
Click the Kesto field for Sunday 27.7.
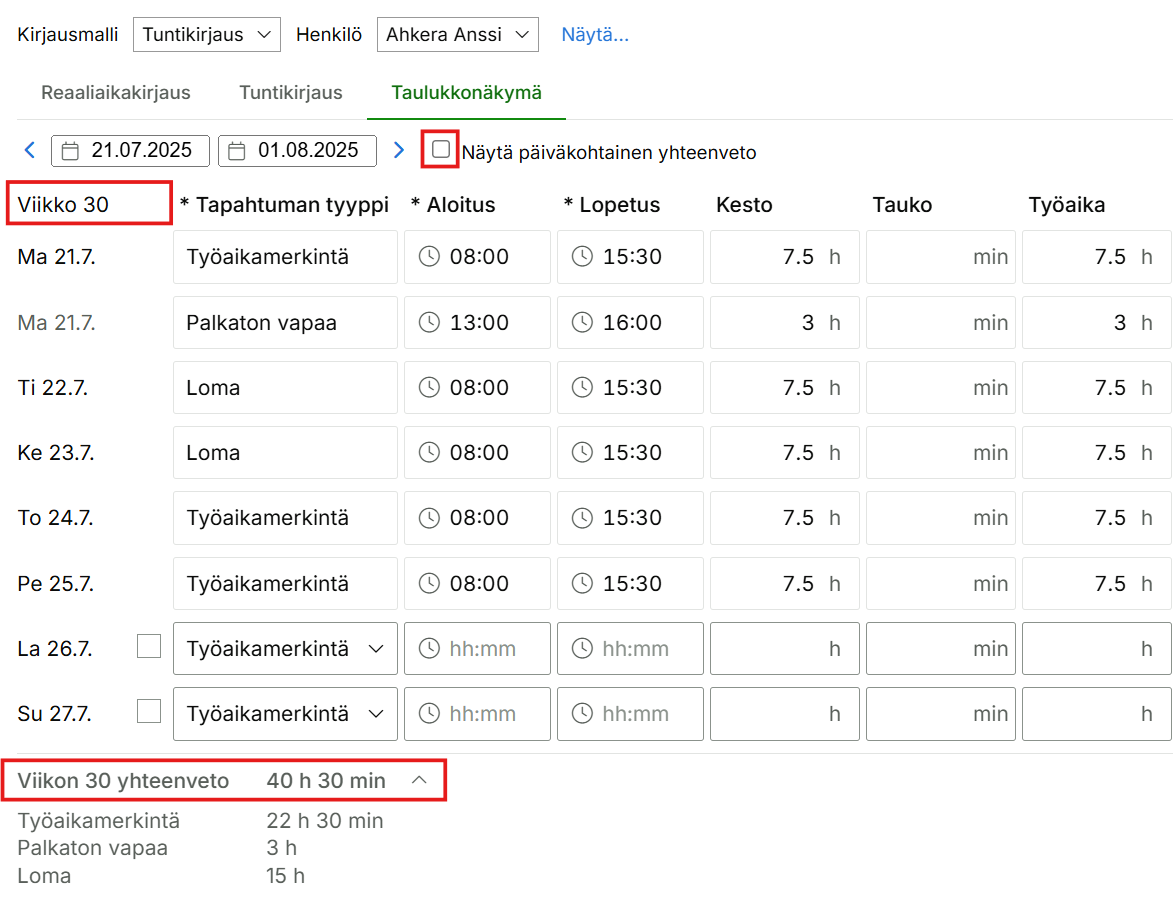coord(784,714)
